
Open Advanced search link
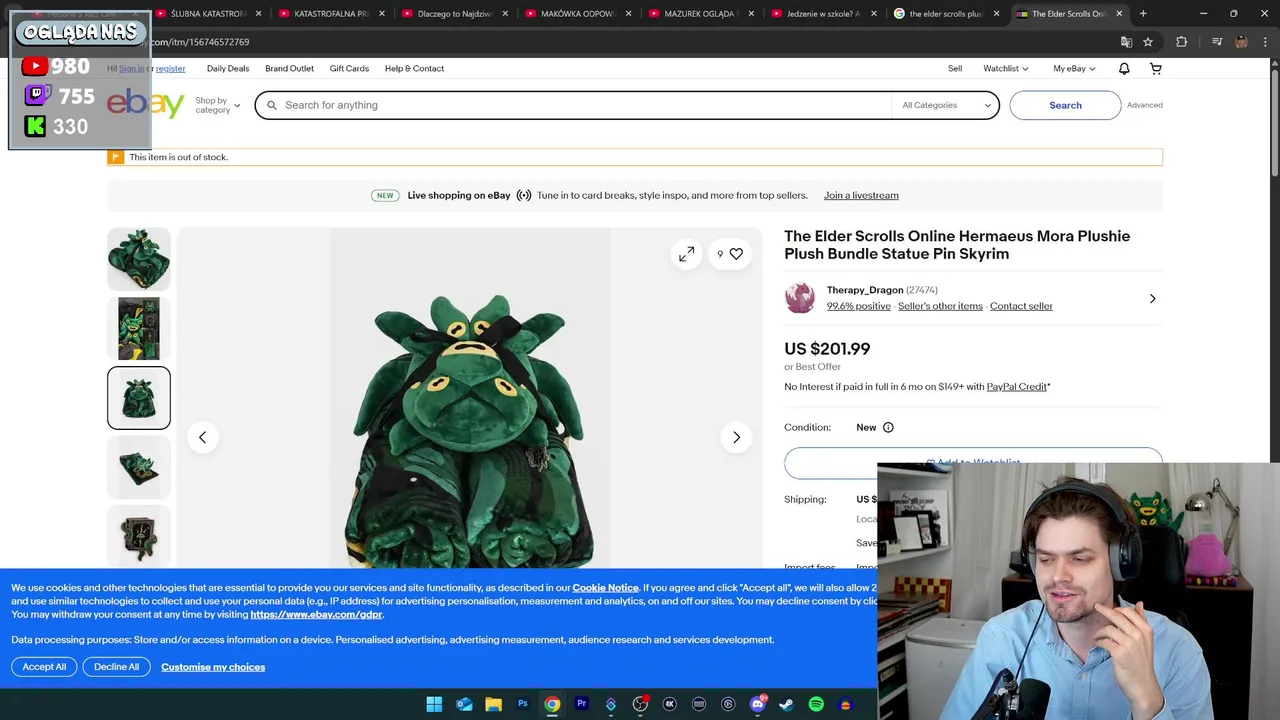pos(1144,105)
